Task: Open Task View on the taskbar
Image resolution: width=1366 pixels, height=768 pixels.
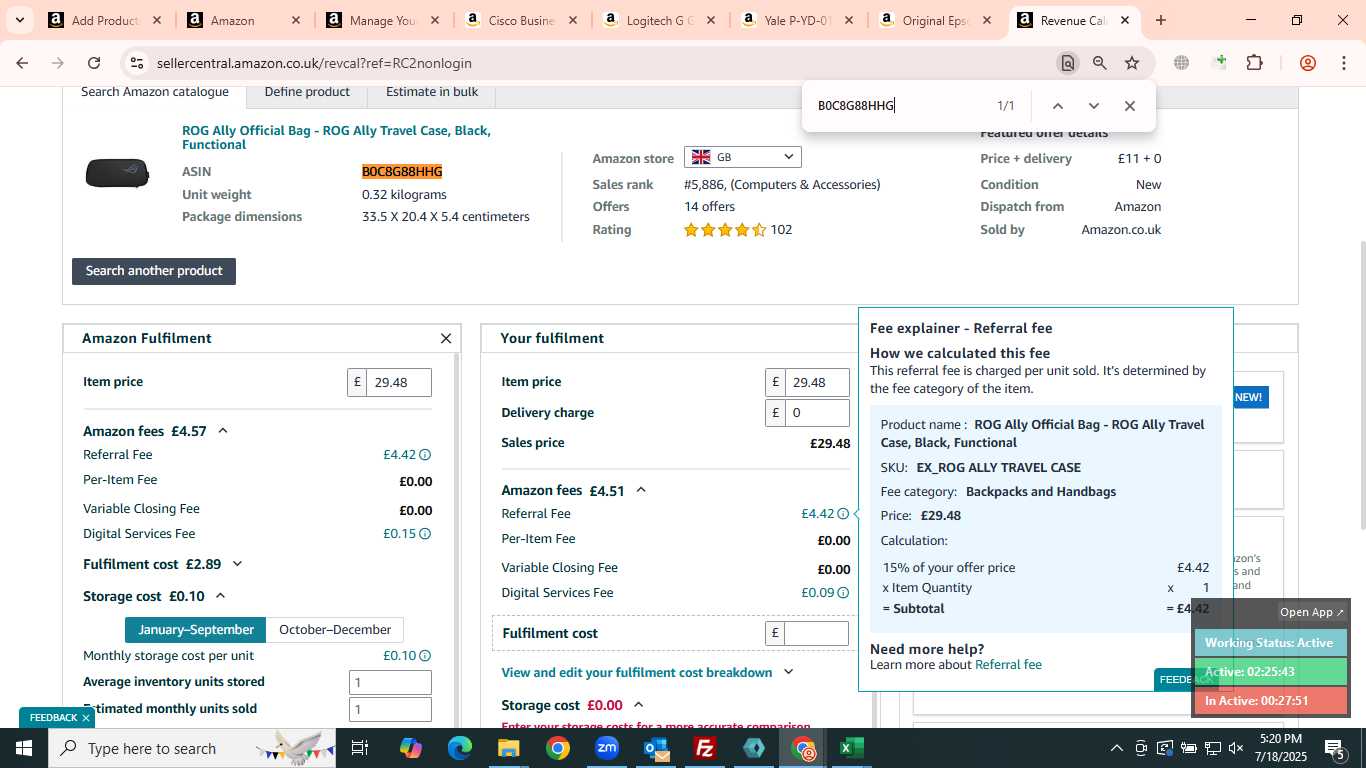Action: coord(361,748)
